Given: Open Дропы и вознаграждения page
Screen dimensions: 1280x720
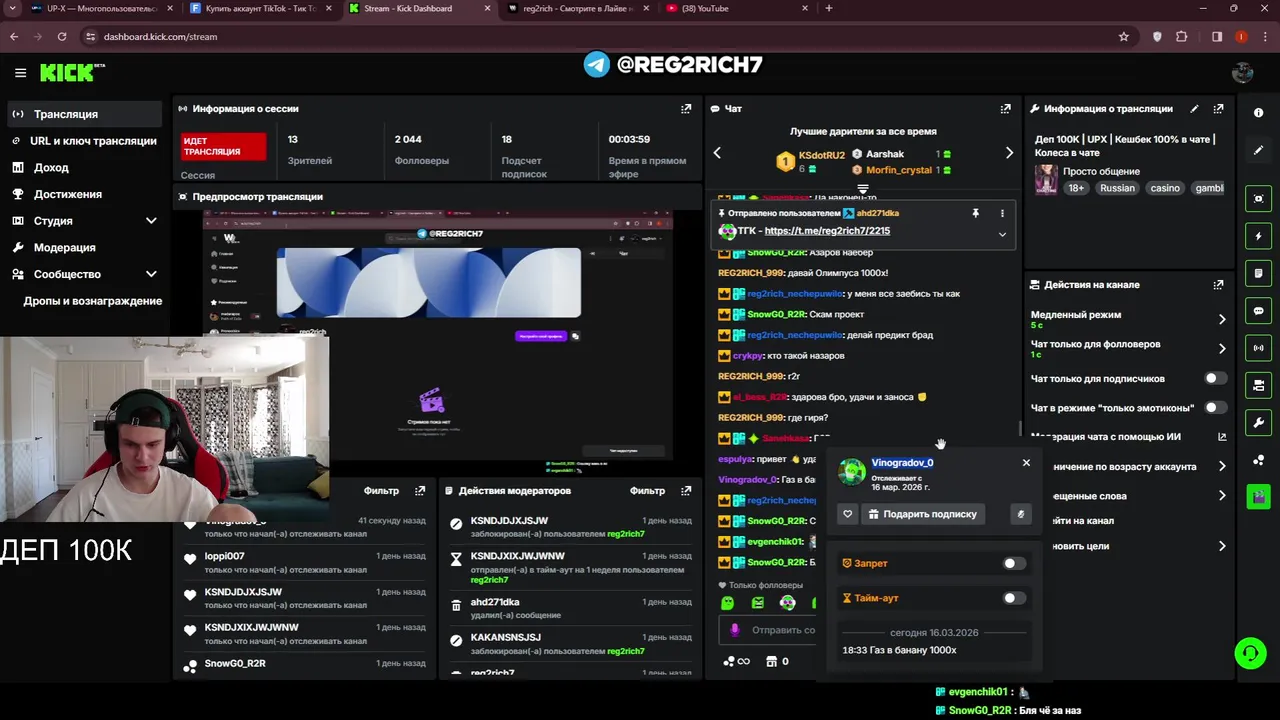Looking at the screenshot, I should pyautogui.click(x=92, y=301).
